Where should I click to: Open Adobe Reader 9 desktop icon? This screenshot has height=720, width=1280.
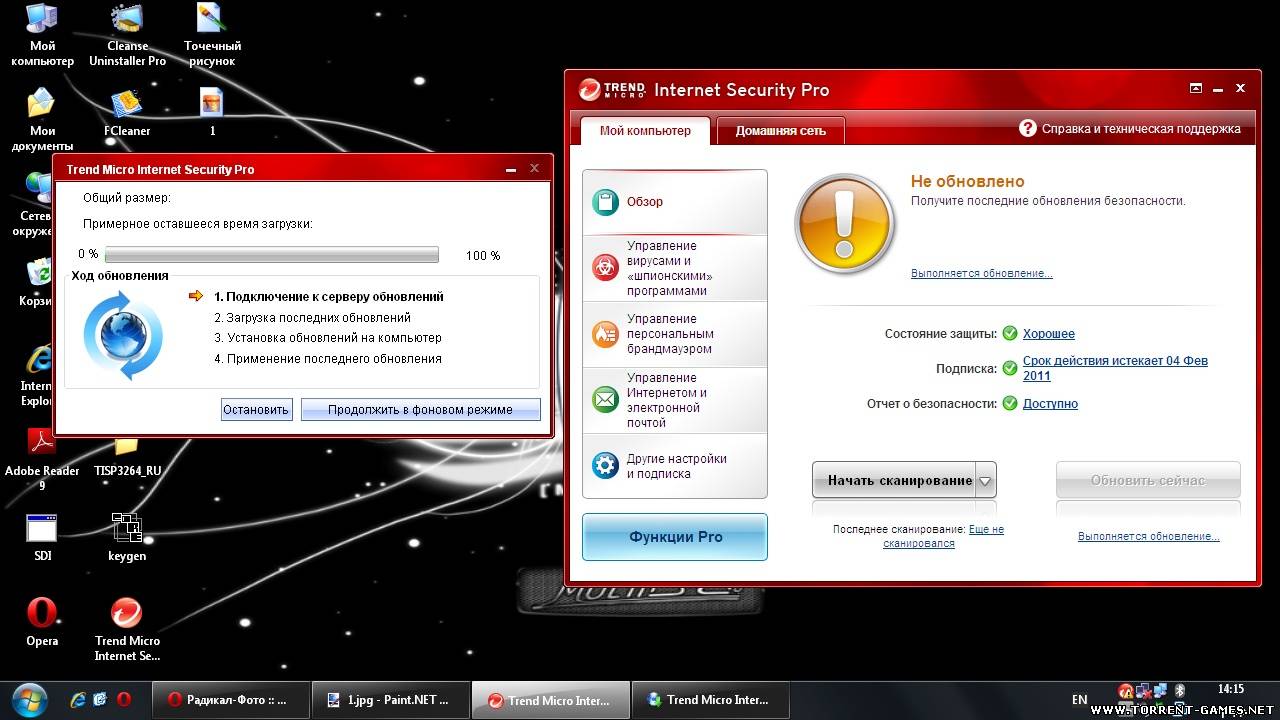point(42,459)
